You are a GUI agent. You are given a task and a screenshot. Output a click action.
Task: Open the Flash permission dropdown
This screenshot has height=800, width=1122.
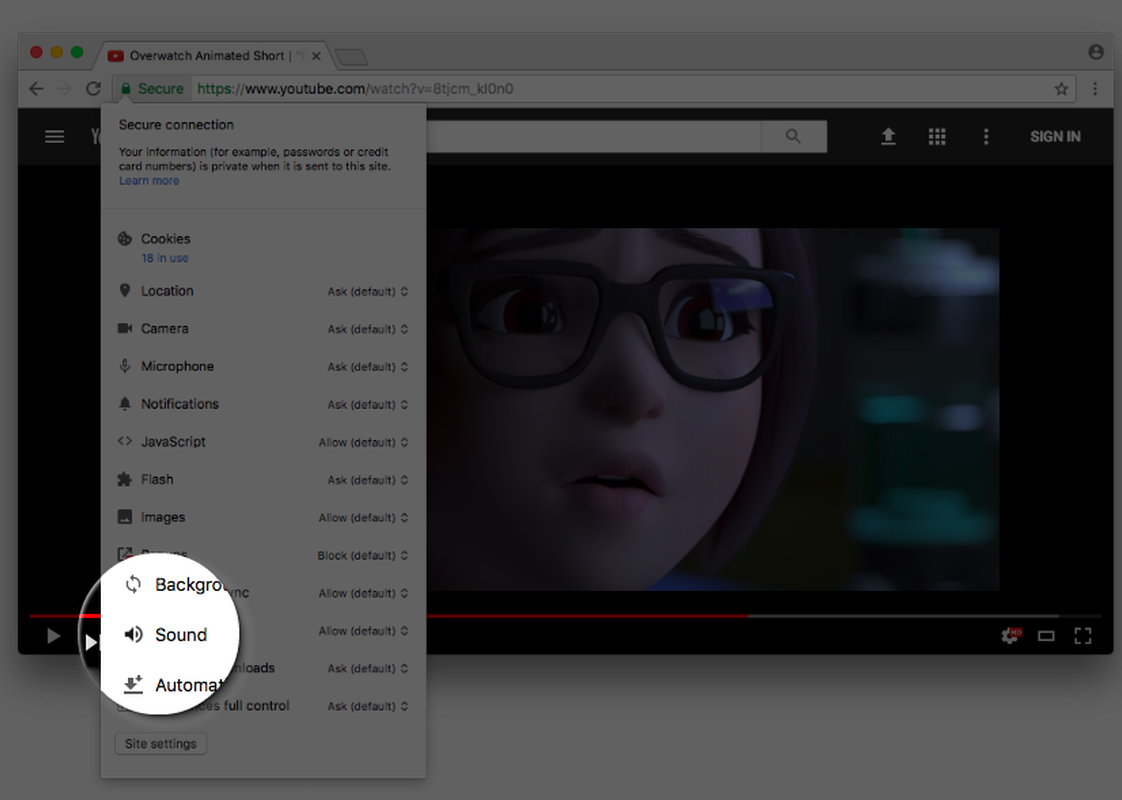click(x=368, y=480)
